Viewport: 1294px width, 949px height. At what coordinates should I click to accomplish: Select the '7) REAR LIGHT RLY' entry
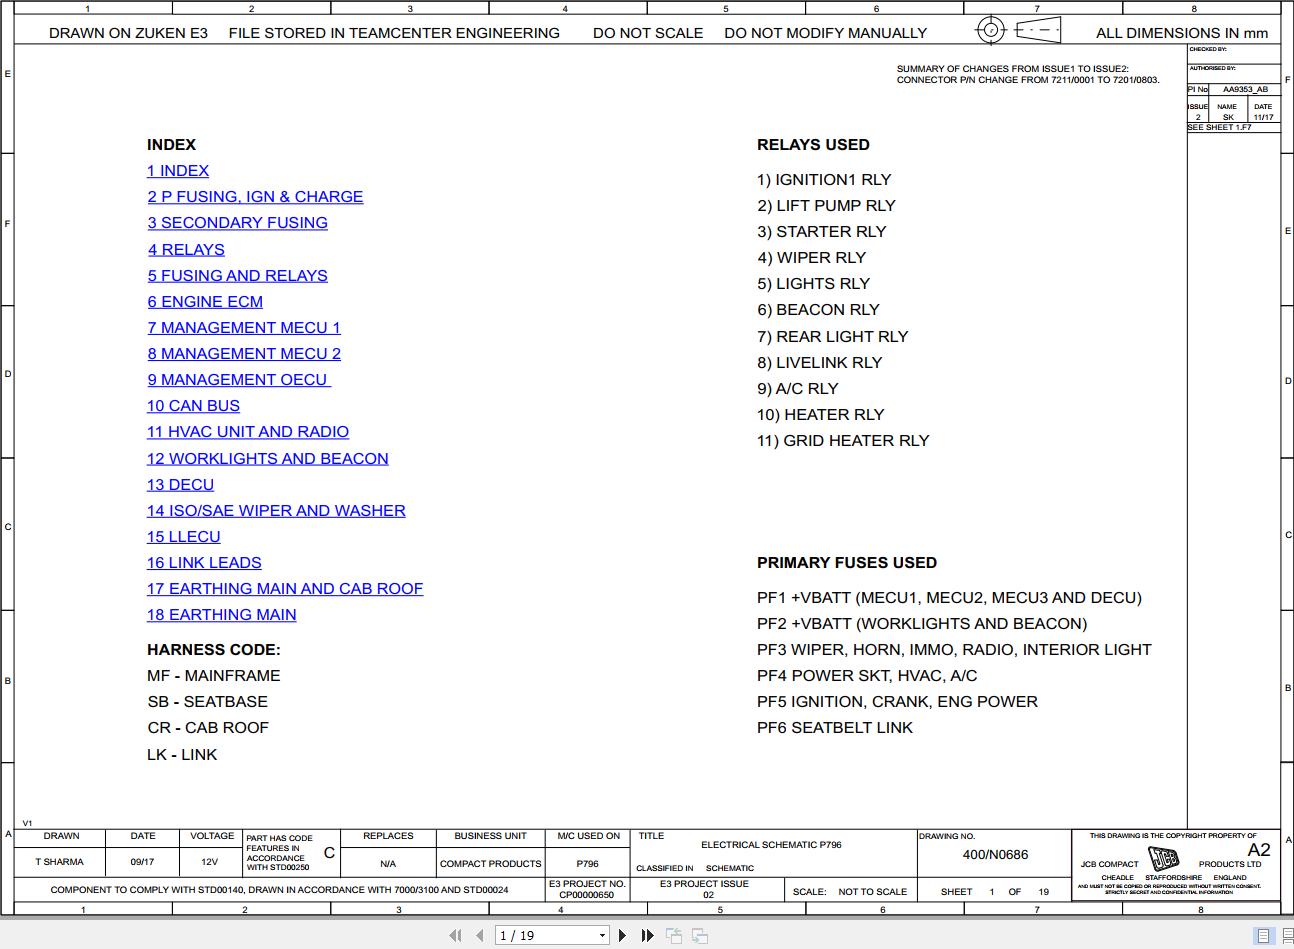pyautogui.click(x=832, y=337)
